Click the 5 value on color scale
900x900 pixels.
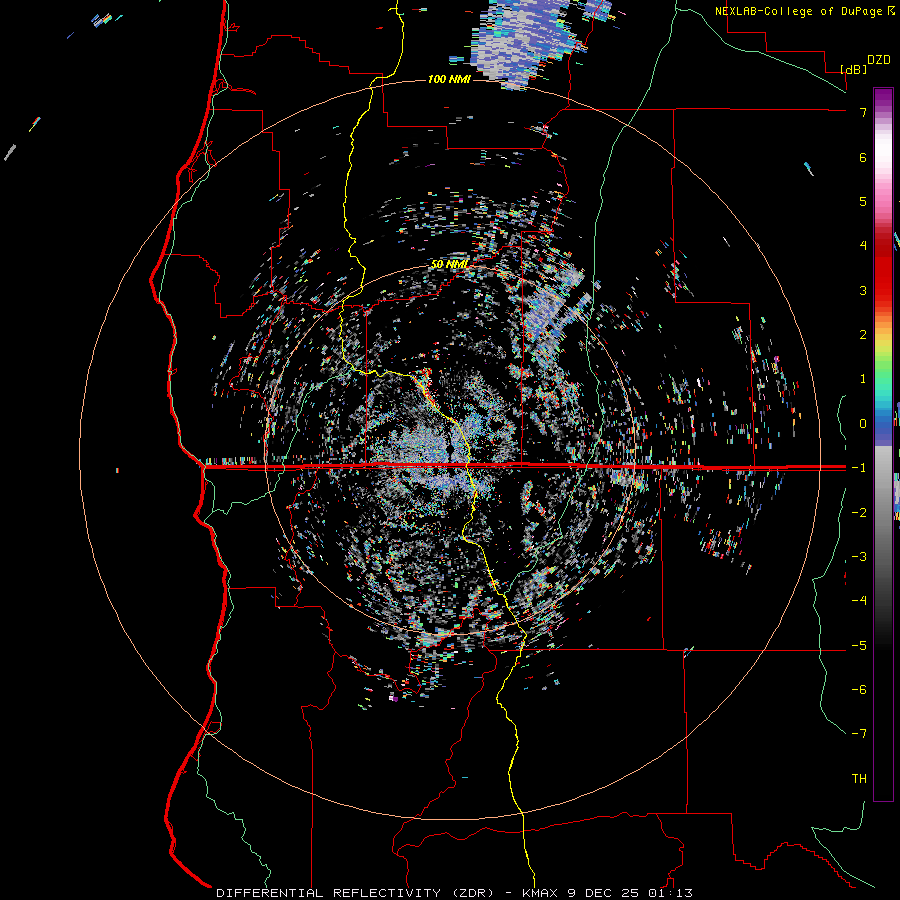[863, 201]
